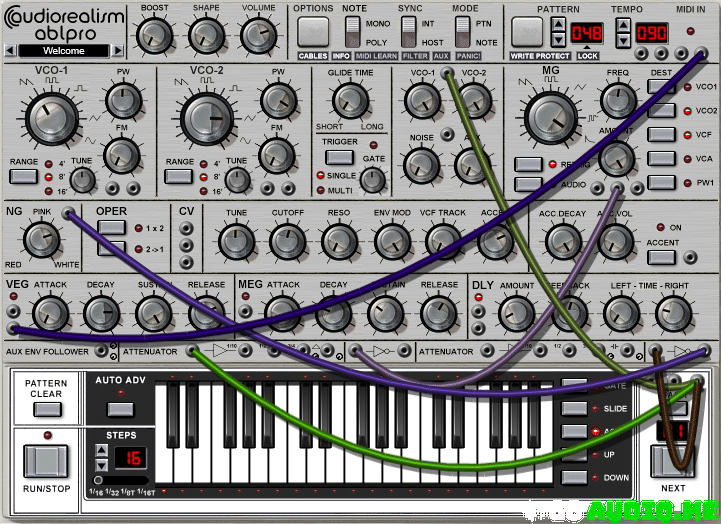Screen dimensions: 721x524
Task: Click the noise color PINK knob
Action: [41, 239]
